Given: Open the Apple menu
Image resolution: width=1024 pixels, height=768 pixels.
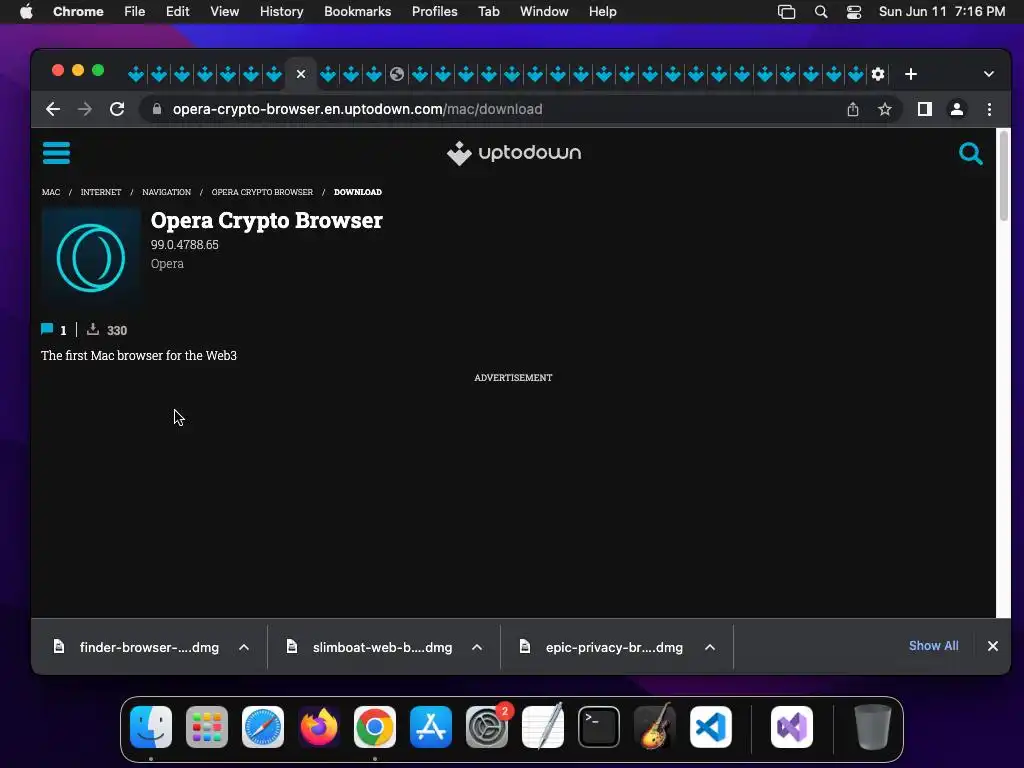Looking at the screenshot, I should pyautogui.click(x=26, y=12).
